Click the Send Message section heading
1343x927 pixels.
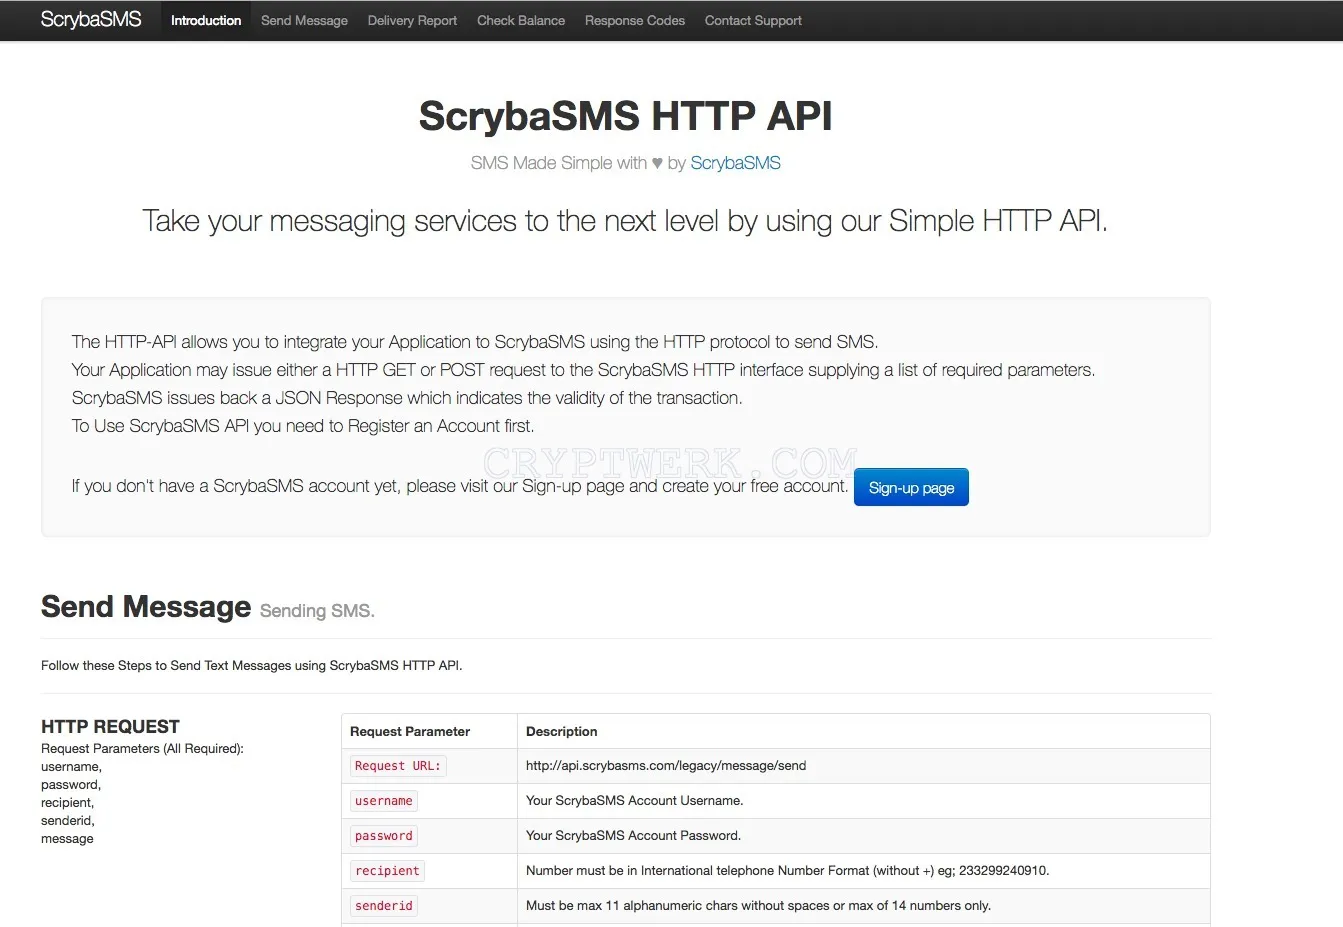coord(146,607)
